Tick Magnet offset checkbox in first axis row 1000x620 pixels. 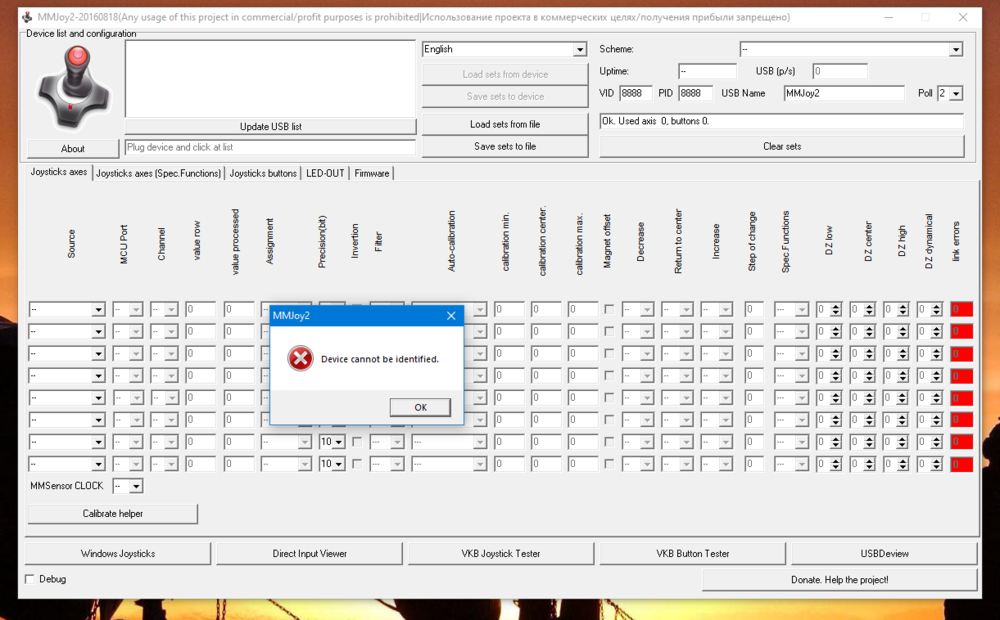[x=609, y=309]
